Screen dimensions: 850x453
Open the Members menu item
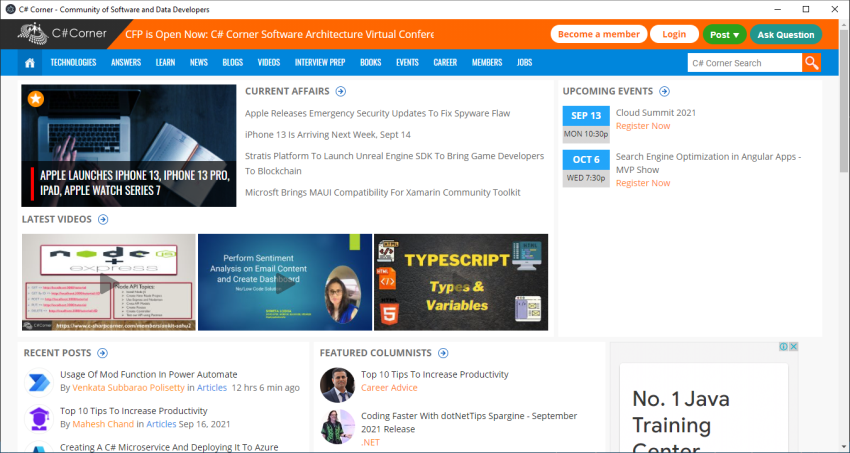[487, 63]
